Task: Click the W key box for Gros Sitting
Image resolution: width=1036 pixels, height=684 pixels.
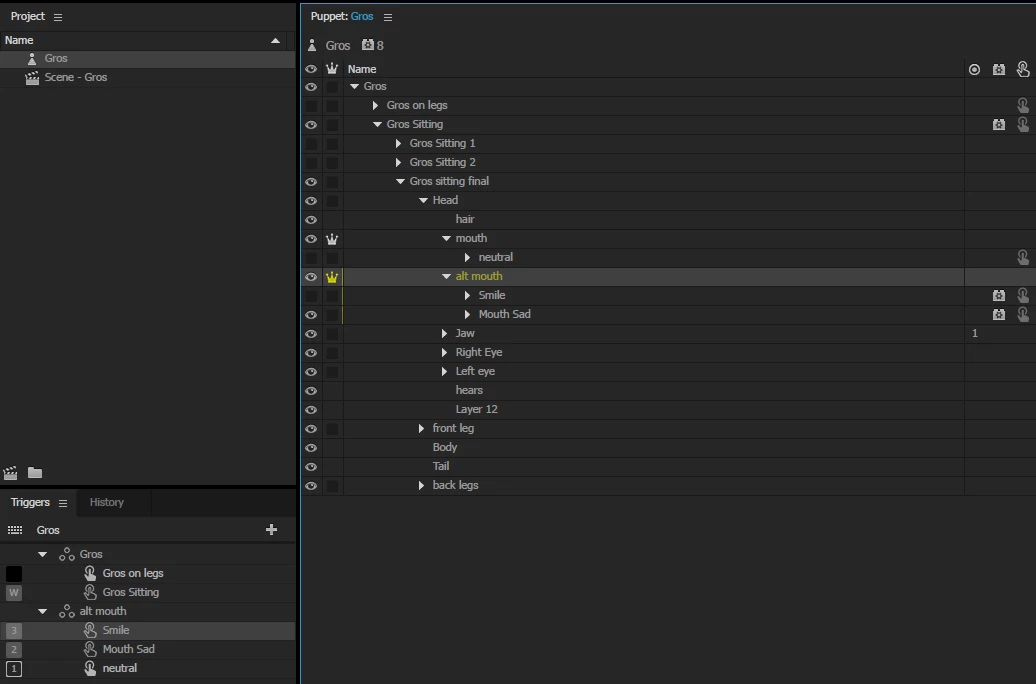Action: click(x=14, y=592)
